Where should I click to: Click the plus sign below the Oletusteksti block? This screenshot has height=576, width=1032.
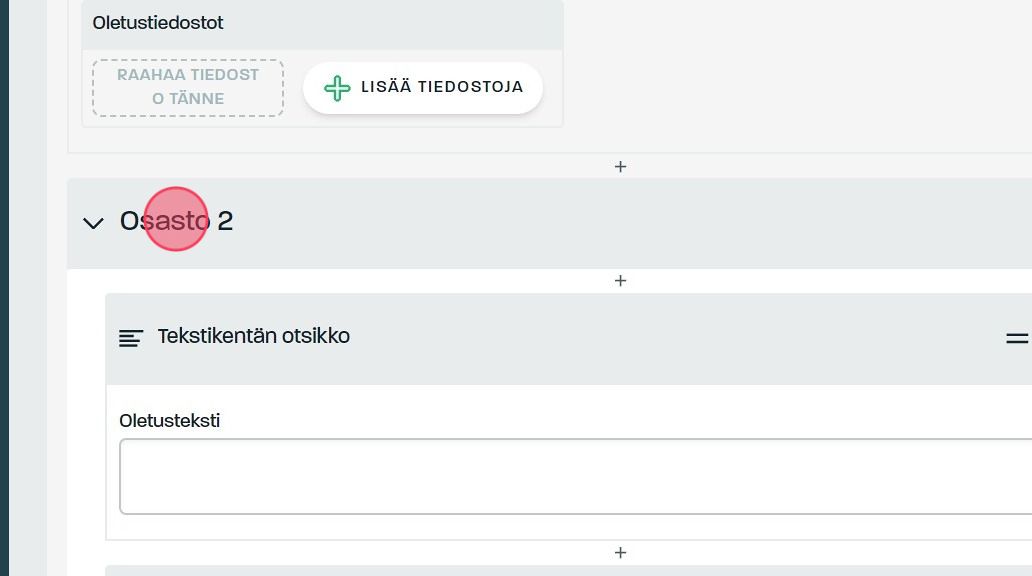tap(620, 552)
